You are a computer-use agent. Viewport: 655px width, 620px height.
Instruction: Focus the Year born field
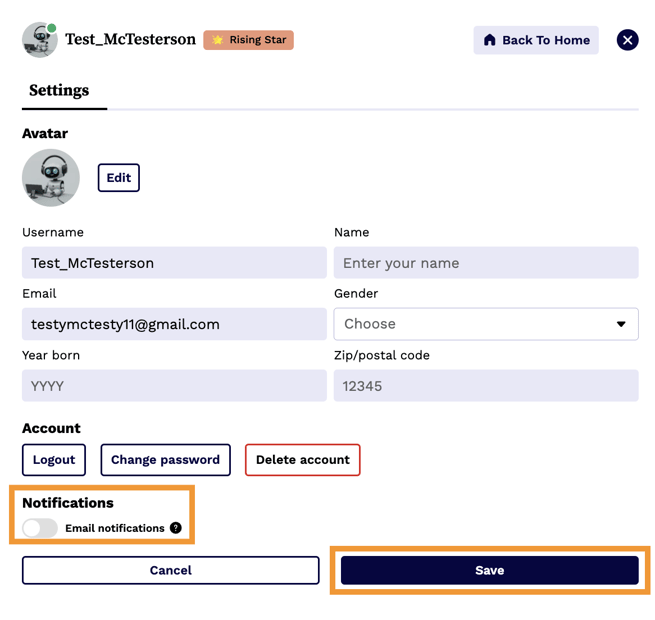pos(174,386)
